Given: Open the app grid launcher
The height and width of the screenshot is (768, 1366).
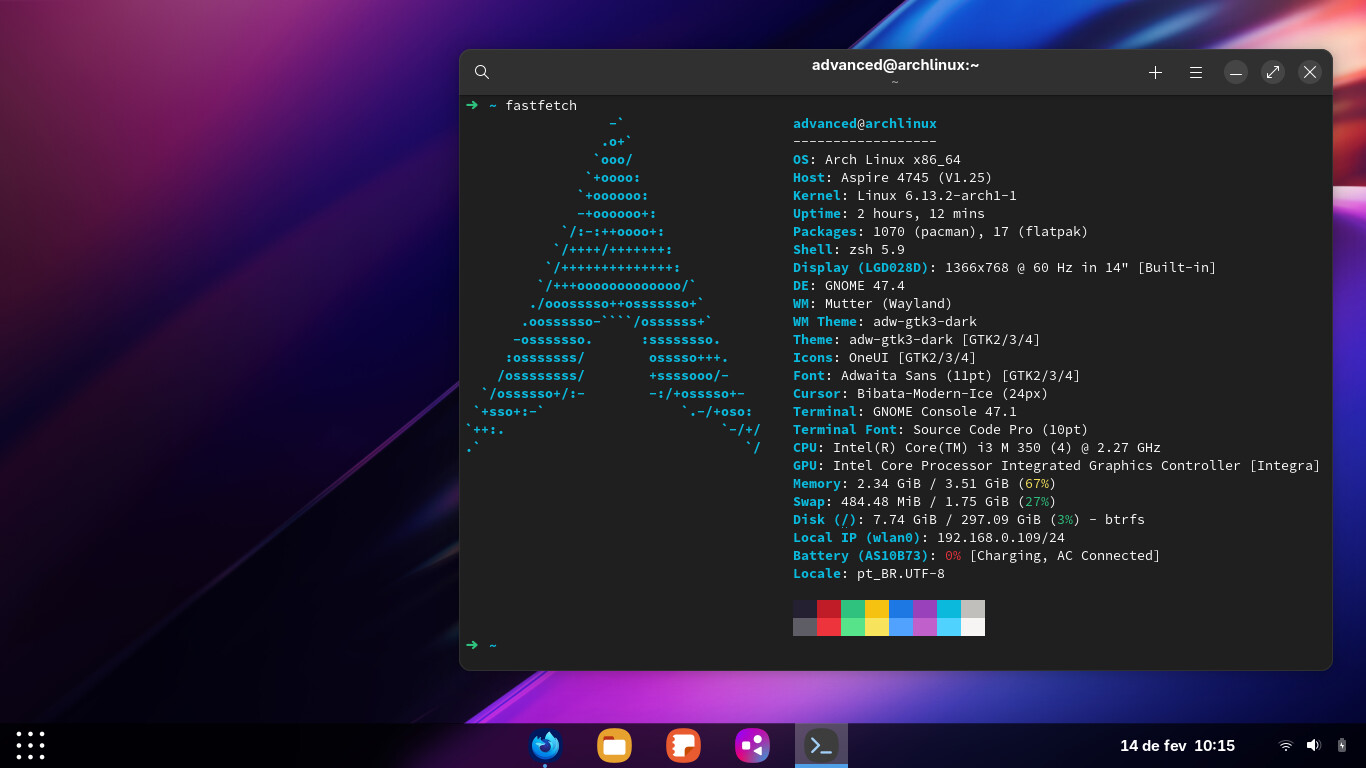Looking at the screenshot, I should pyautogui.click(x=31, y=745).
